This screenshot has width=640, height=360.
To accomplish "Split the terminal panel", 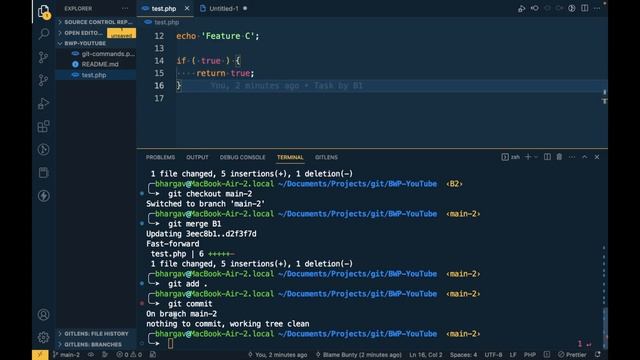I will point(547,157).
